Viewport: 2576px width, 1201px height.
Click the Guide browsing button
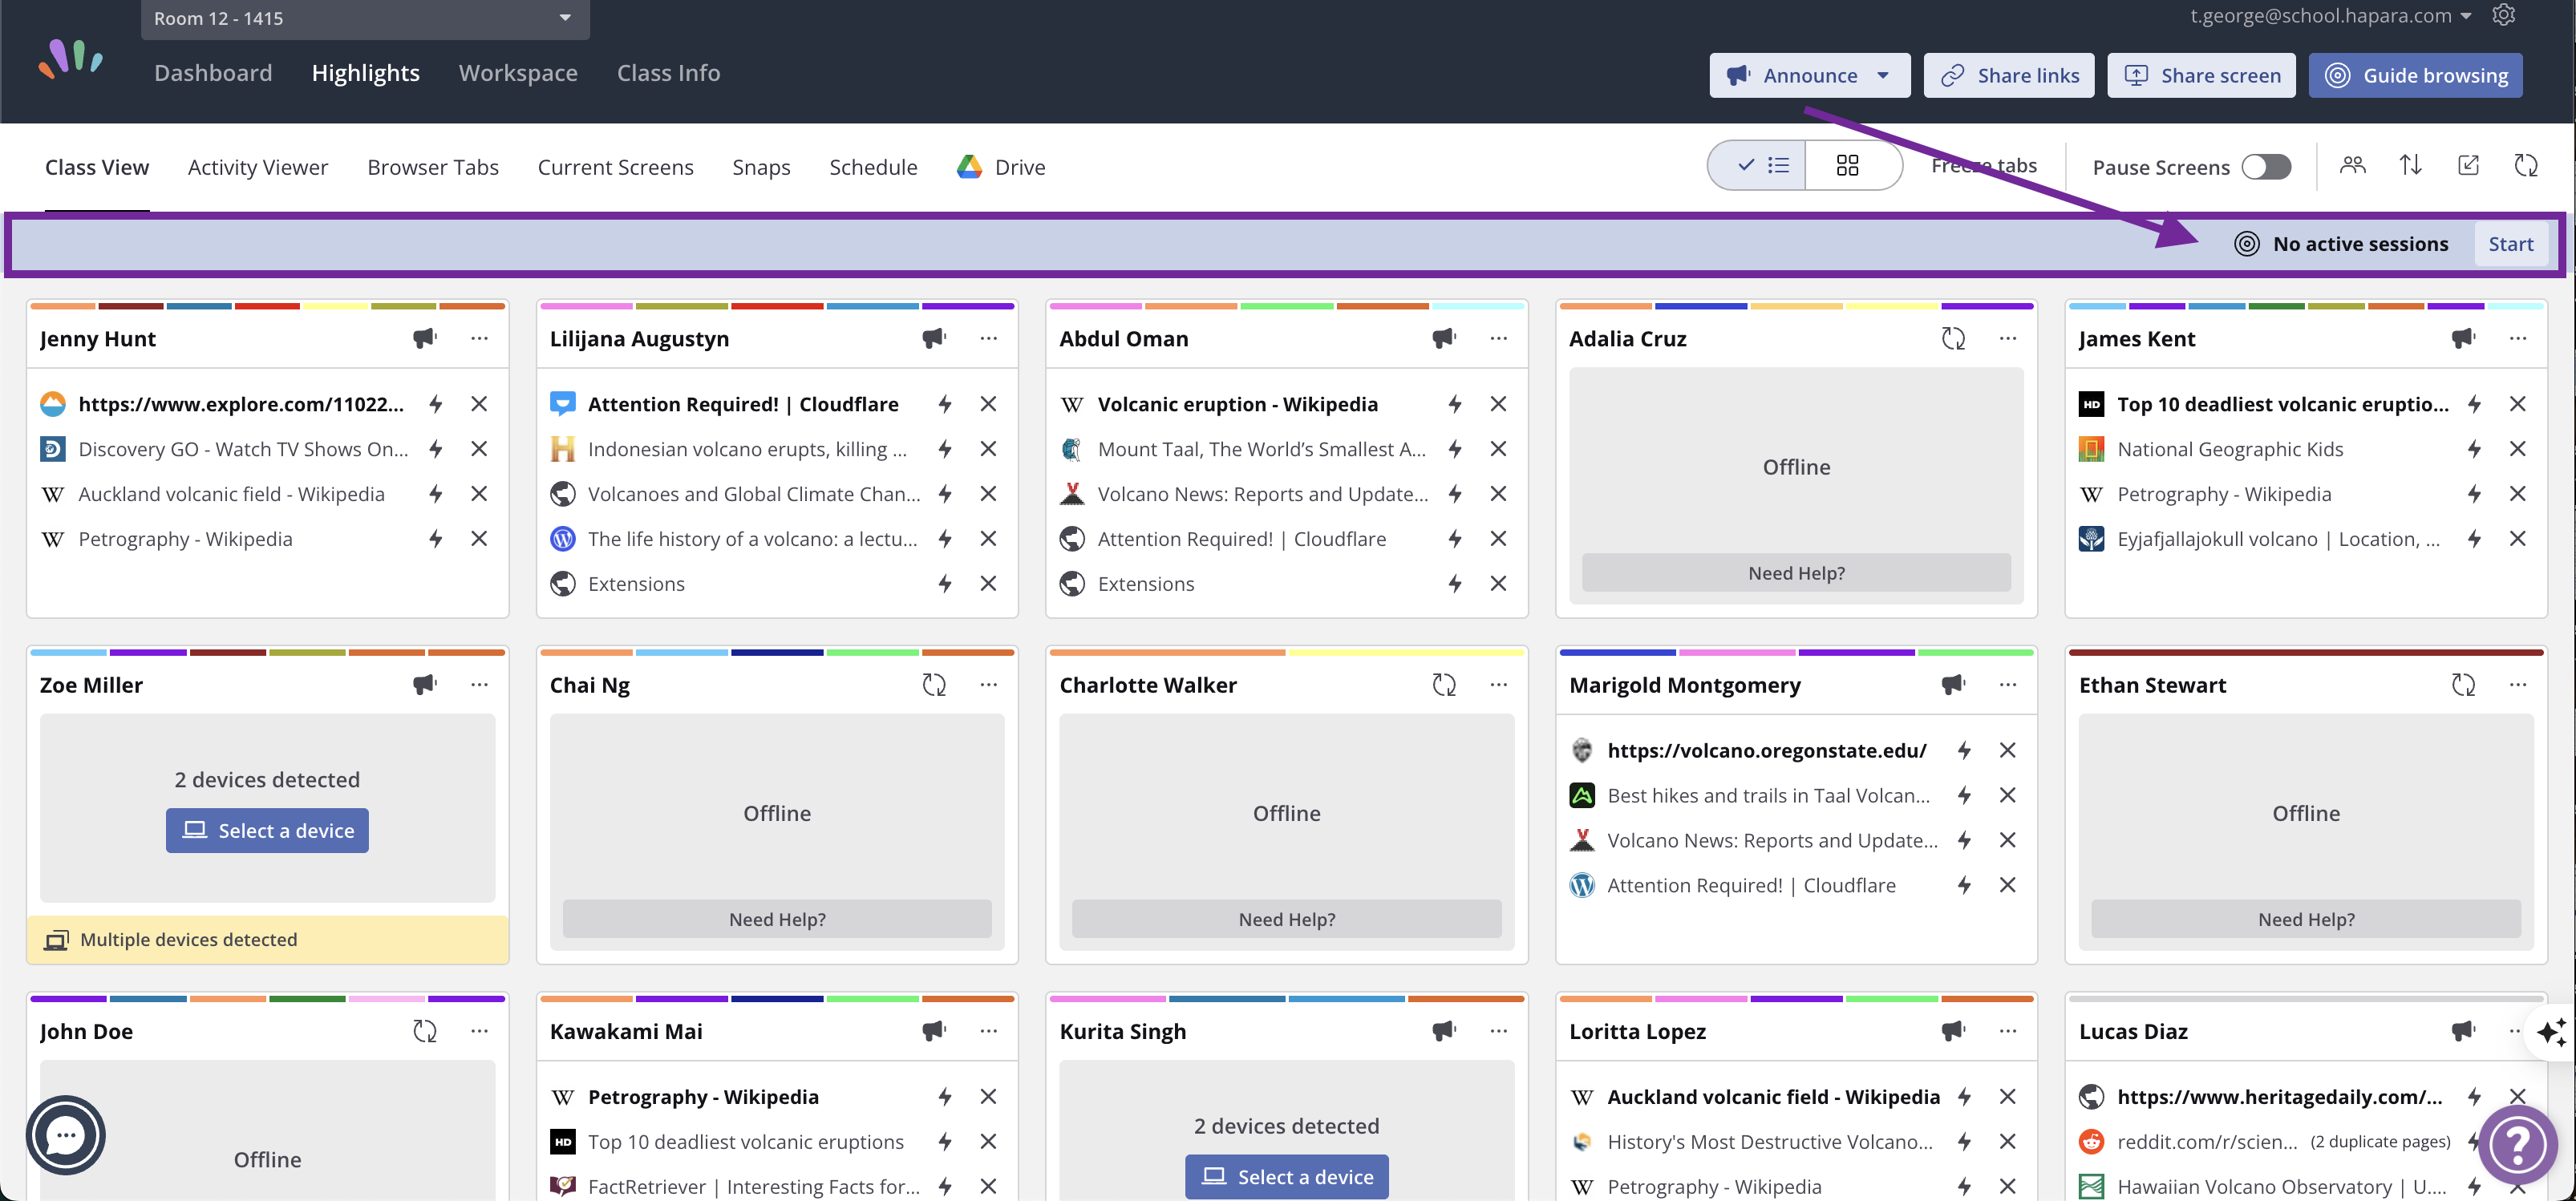tap(2415, 75)
